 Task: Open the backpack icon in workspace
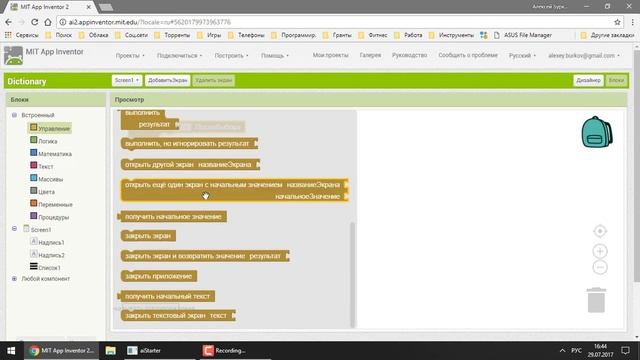pyautogui.click(x=597, y=132)
